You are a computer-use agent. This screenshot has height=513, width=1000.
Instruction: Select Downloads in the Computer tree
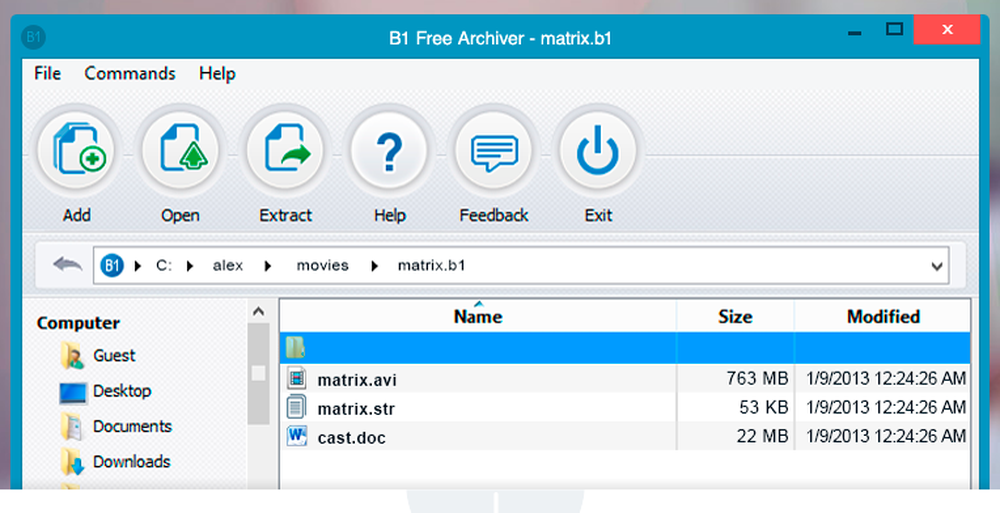point(132,461)
